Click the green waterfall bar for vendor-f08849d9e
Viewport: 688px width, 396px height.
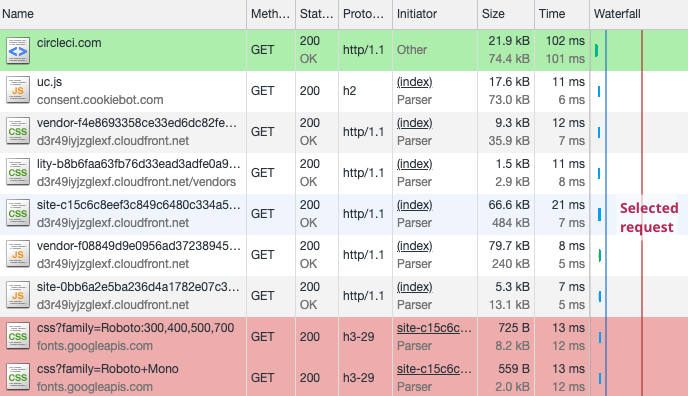tap(599, 255)
